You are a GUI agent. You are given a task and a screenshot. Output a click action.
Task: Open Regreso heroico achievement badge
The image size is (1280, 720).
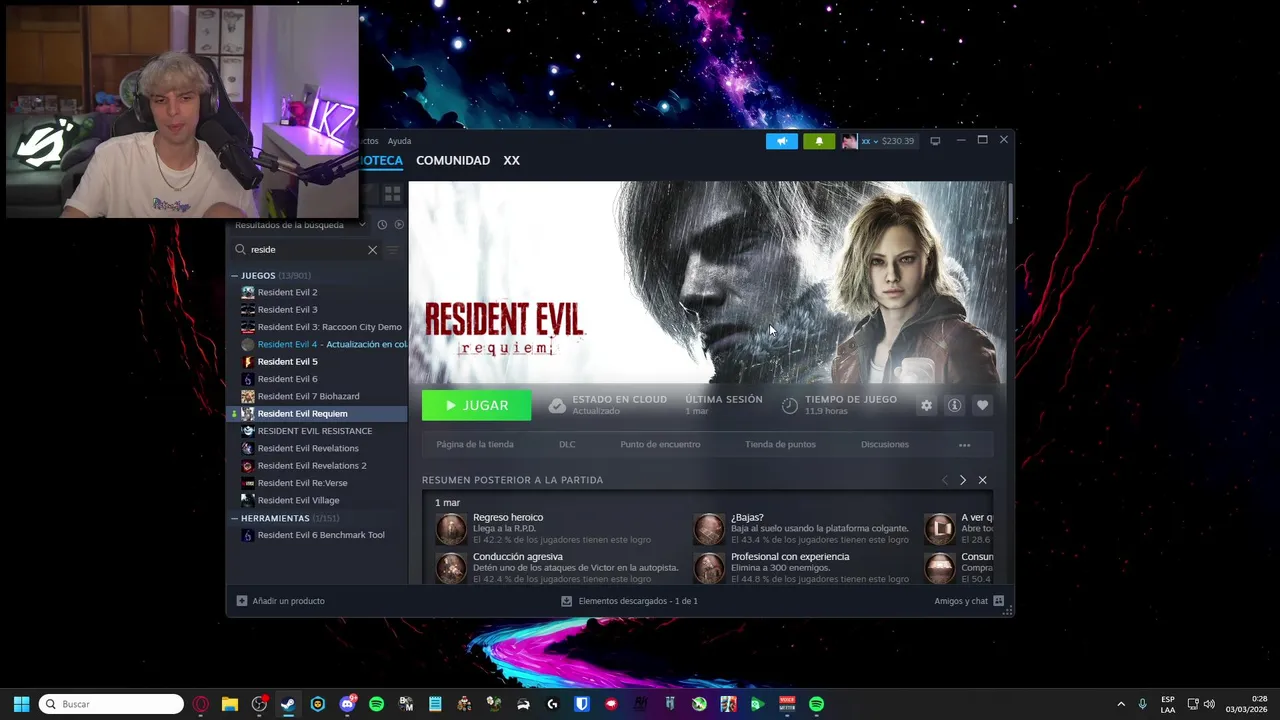click(x=451, y=528)
